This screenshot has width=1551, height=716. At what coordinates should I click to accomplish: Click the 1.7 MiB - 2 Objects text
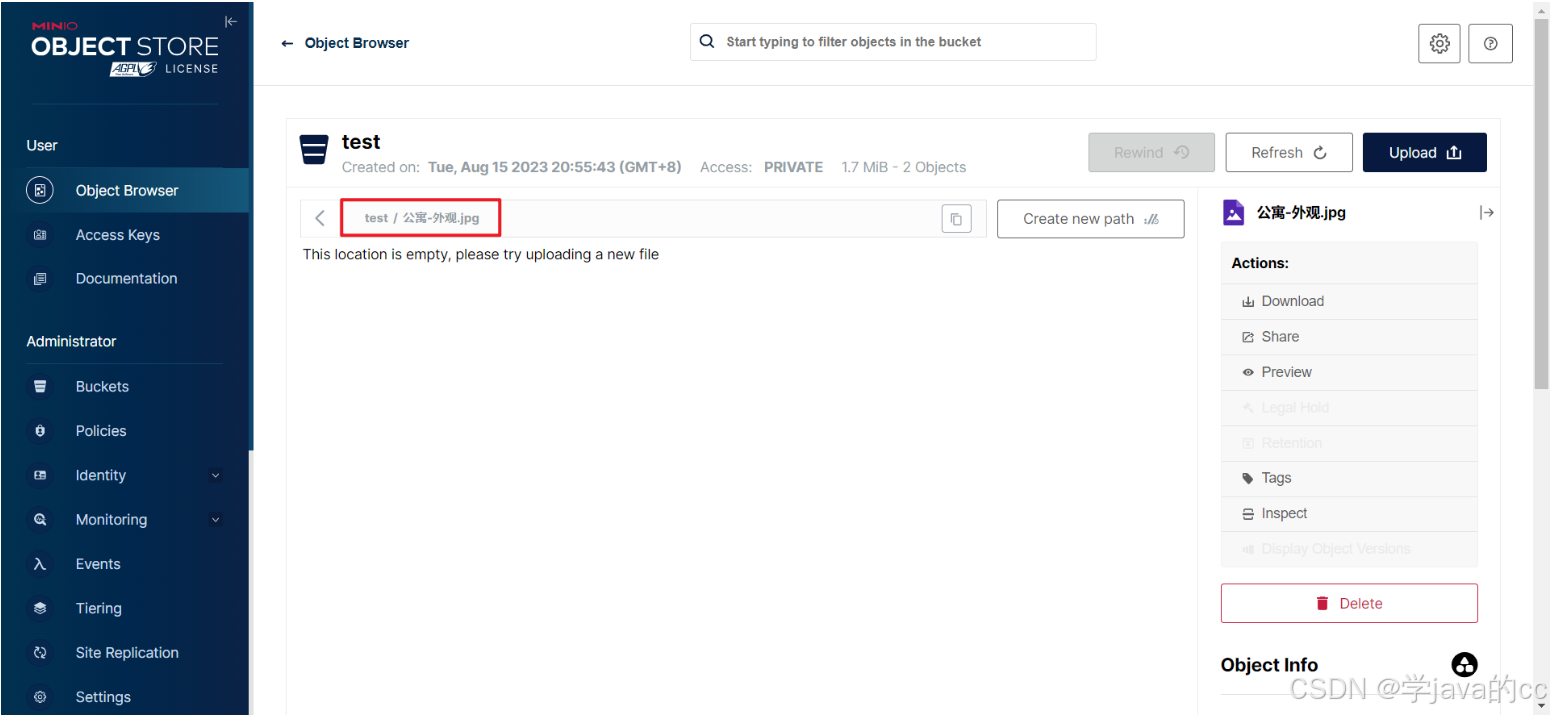pyautogui.click(x=904, y=167)
